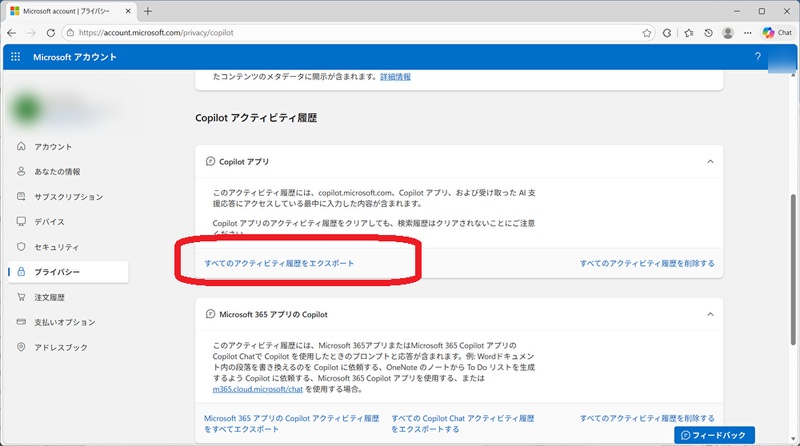This screenshot has width=800, height=446.
Task: Open new tab with the plus button
Action: [x=147, y=11]
